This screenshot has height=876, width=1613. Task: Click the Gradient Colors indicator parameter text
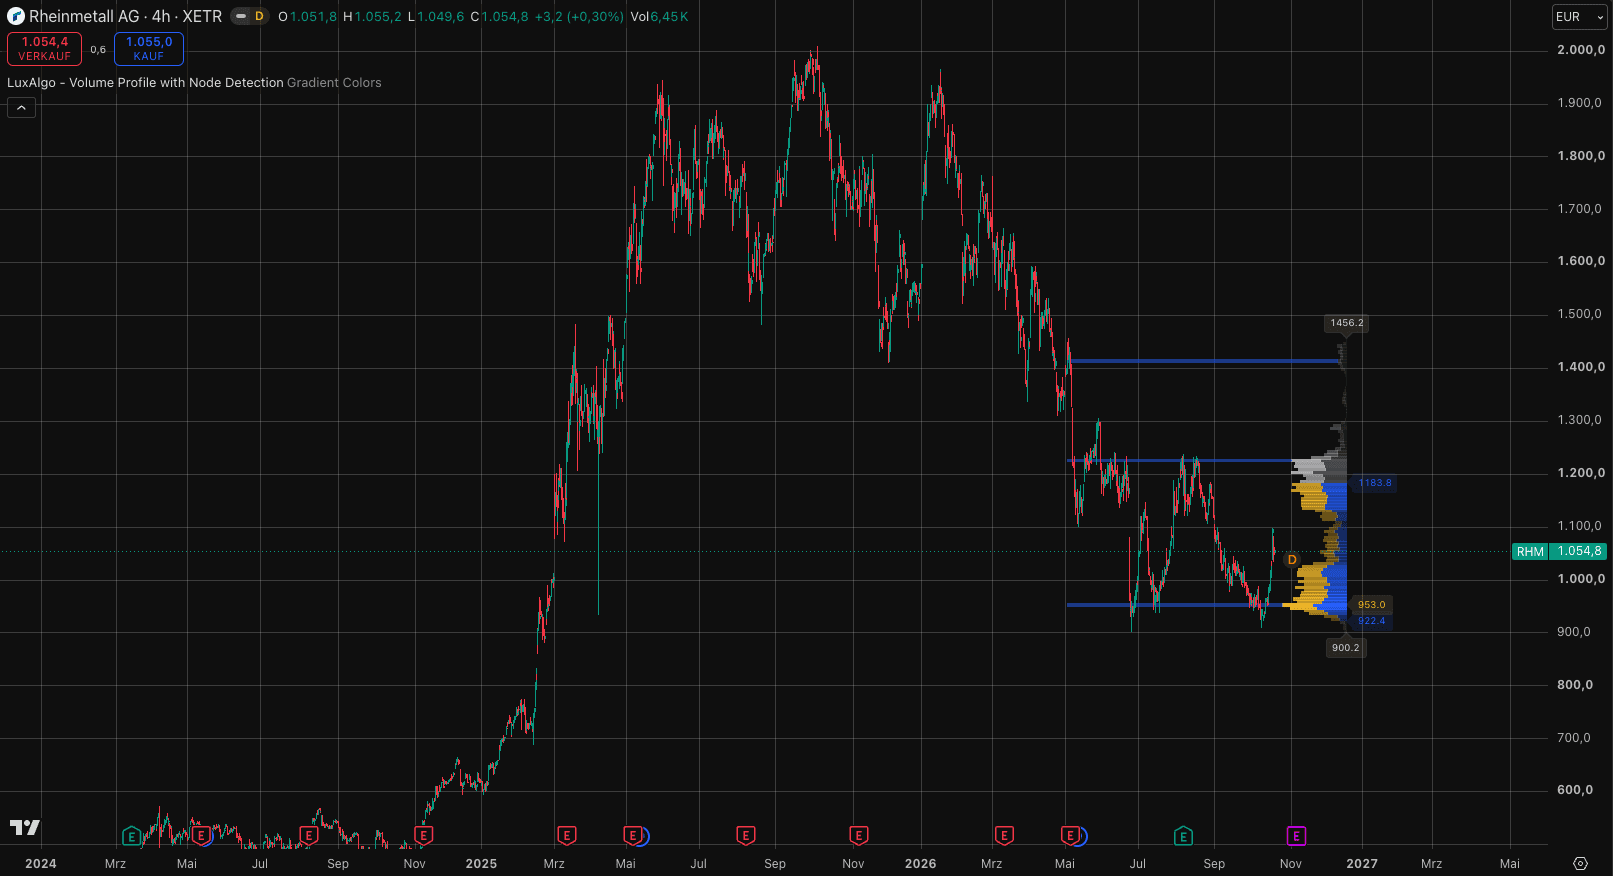click(334, 83)
